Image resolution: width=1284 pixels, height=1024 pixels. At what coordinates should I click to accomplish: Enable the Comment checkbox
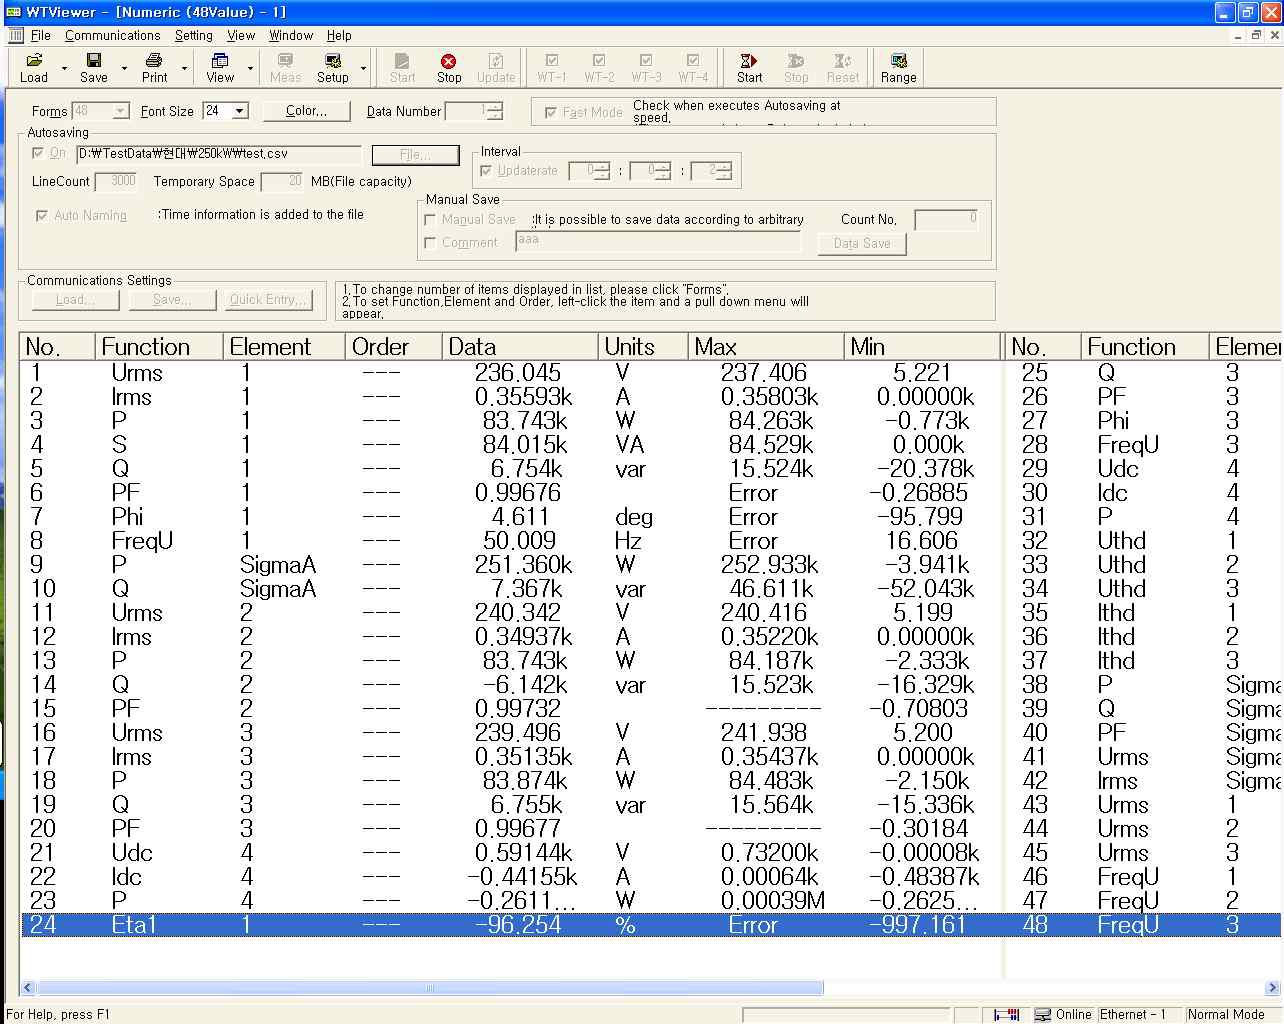tap(430, 242)
